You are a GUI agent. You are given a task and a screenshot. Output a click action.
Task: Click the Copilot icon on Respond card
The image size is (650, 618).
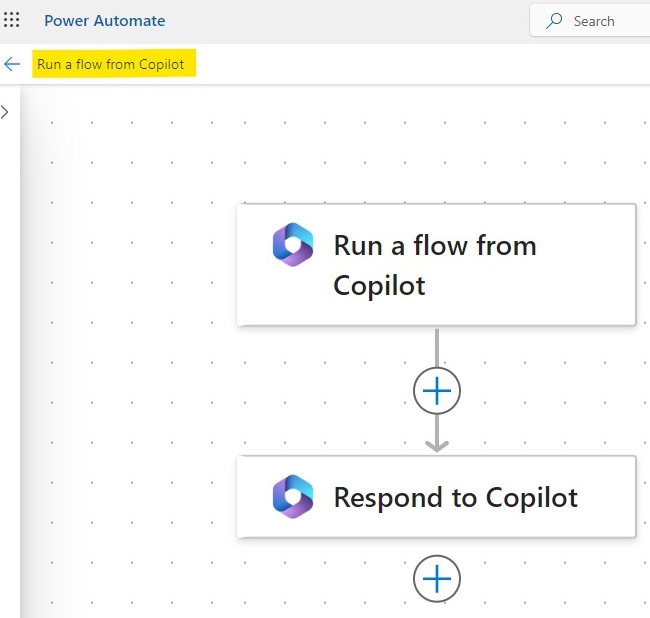[x=293, y=496]
